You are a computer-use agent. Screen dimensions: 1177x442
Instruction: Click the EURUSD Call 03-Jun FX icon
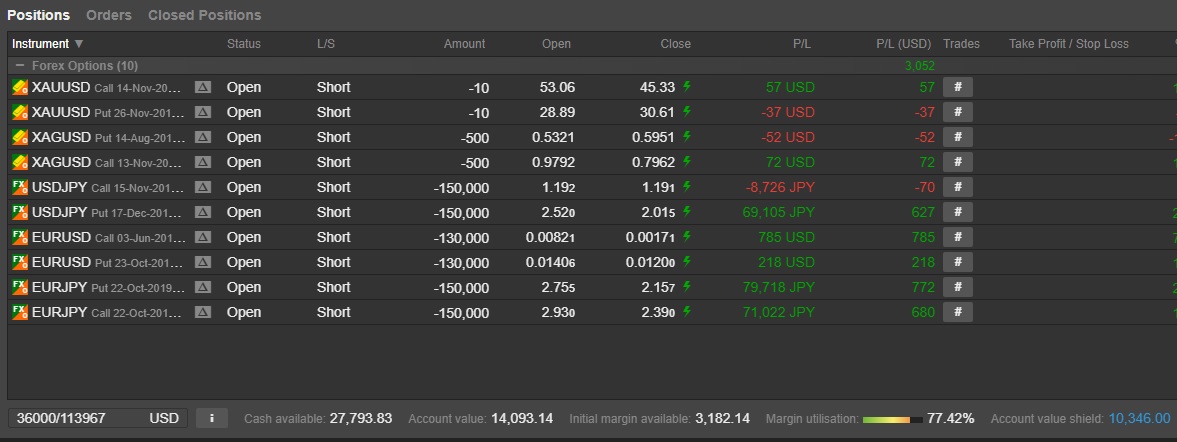coord(20,237)
